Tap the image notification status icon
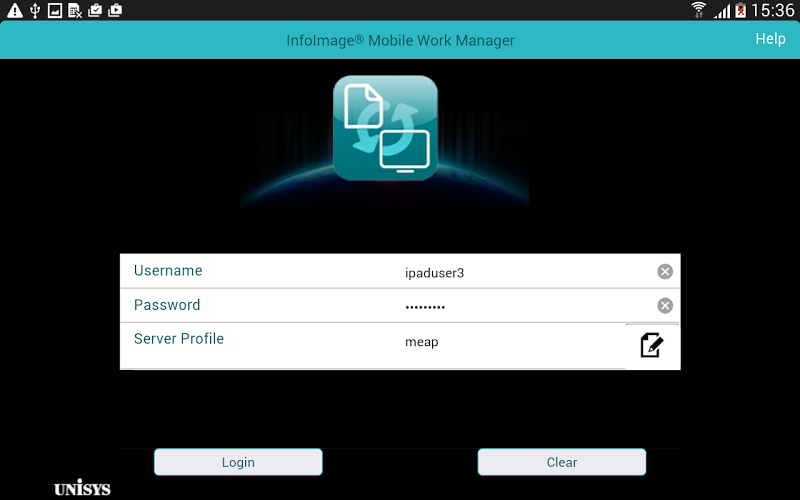Image resolution: width=800 pixels, height=500 pixels. click(55, 10)
